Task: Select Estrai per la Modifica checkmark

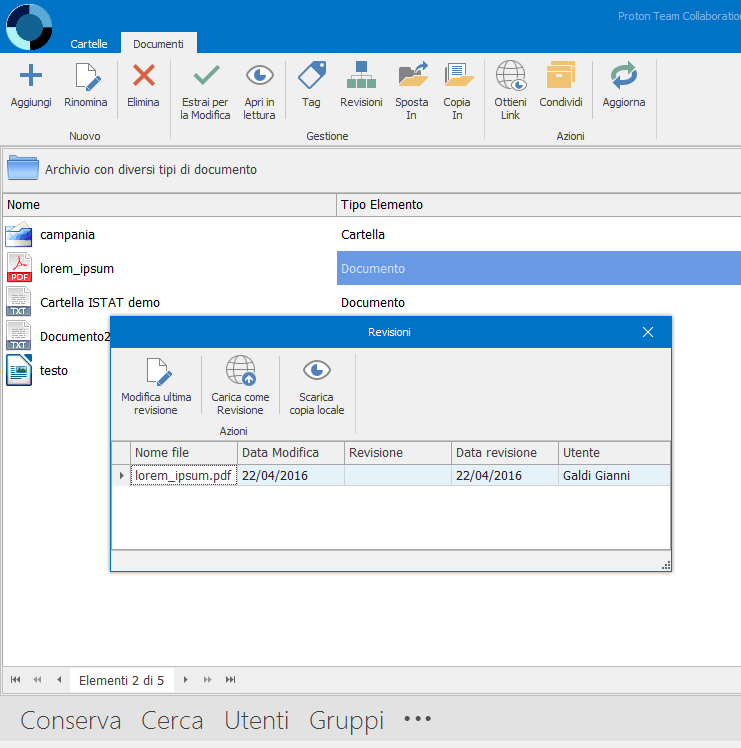Action: tap(206, 75)
